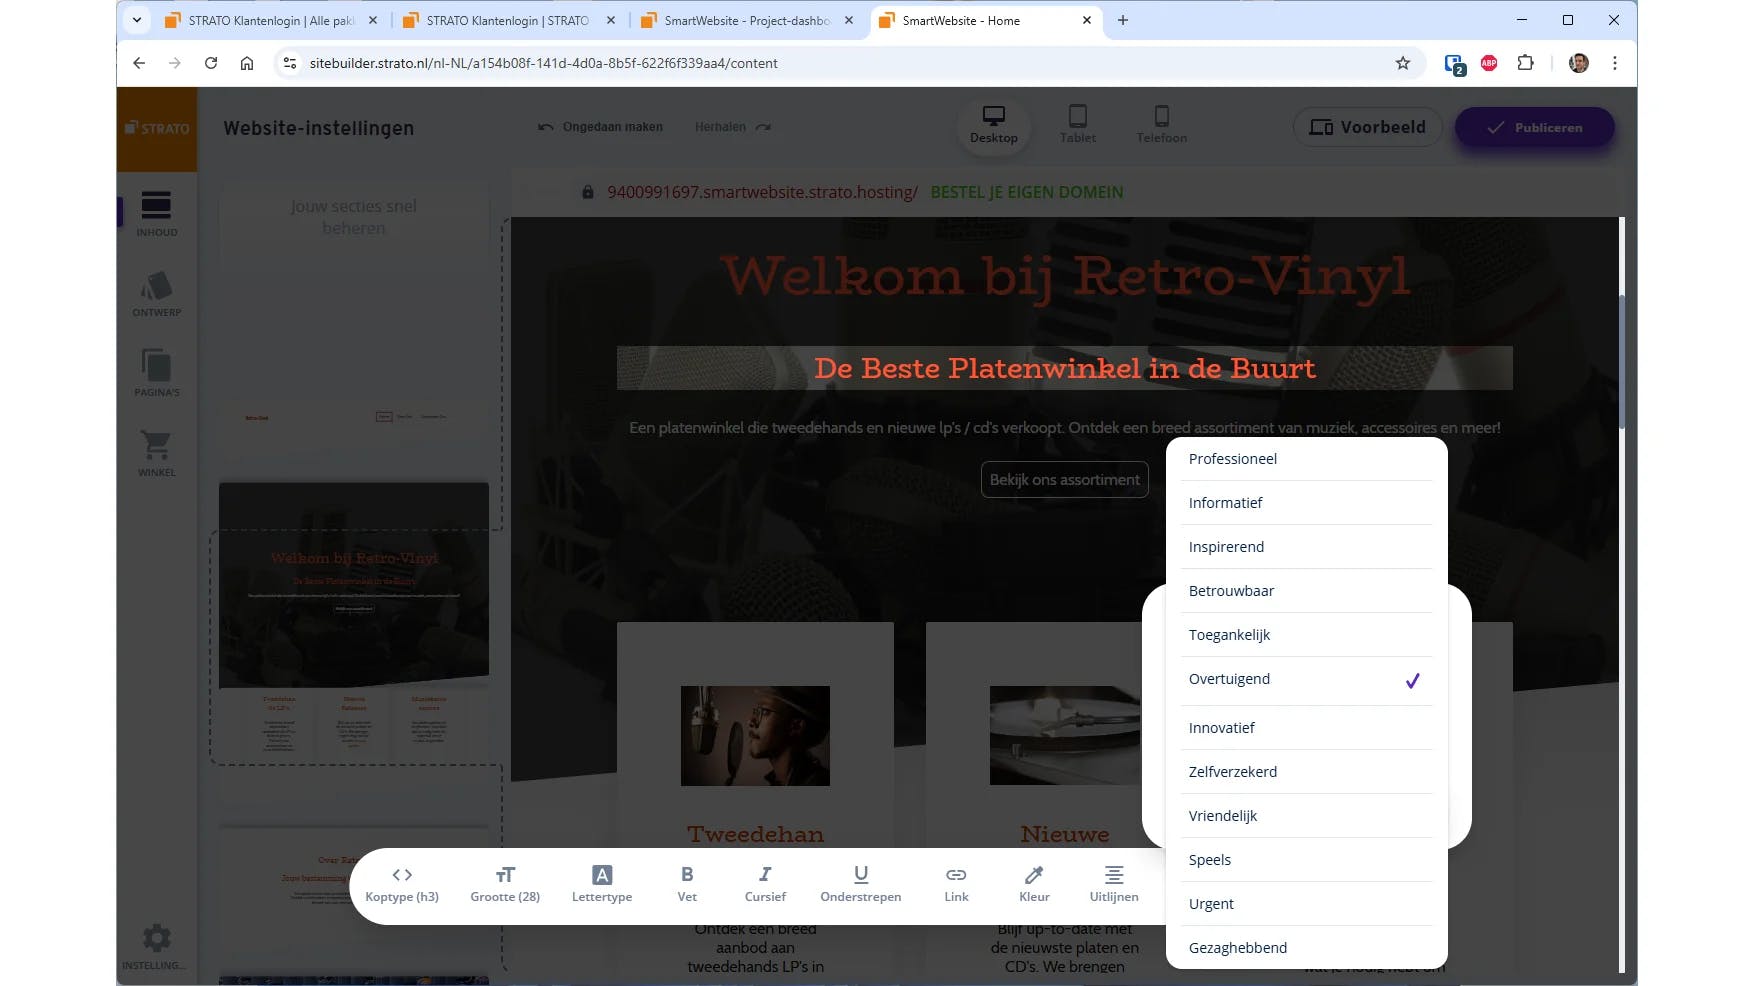Open the AdBlock Plus extension
Screen dimensions: 1753x986
coord(1489,63)
